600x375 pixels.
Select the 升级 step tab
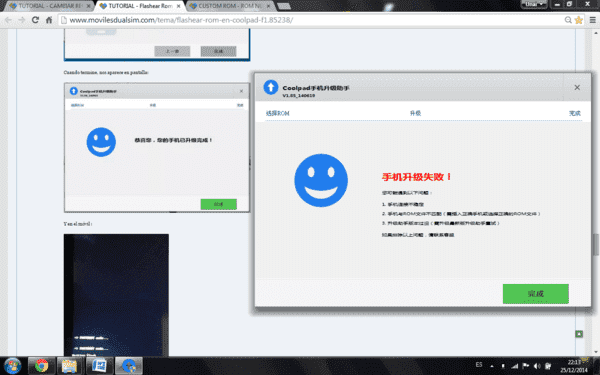415,113
